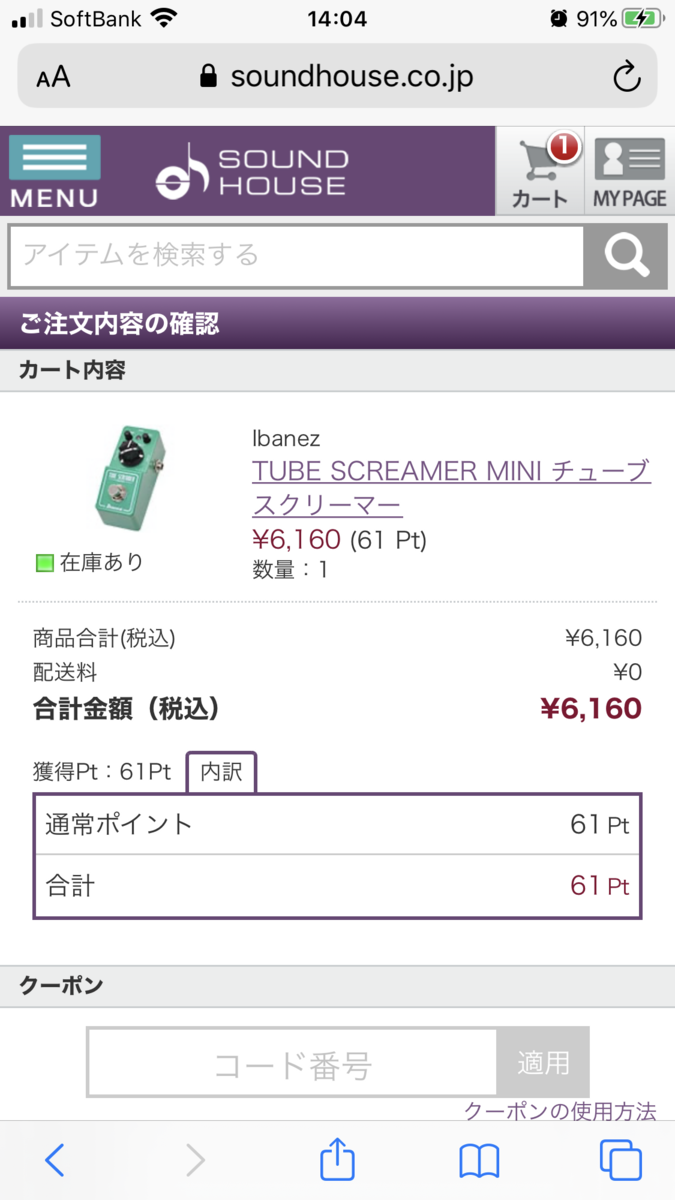The height and width of the screenshot is (1200, 675).
Task: Go back with Safari back arrow
Action: pyautogui.click(x=55, y=1160)
